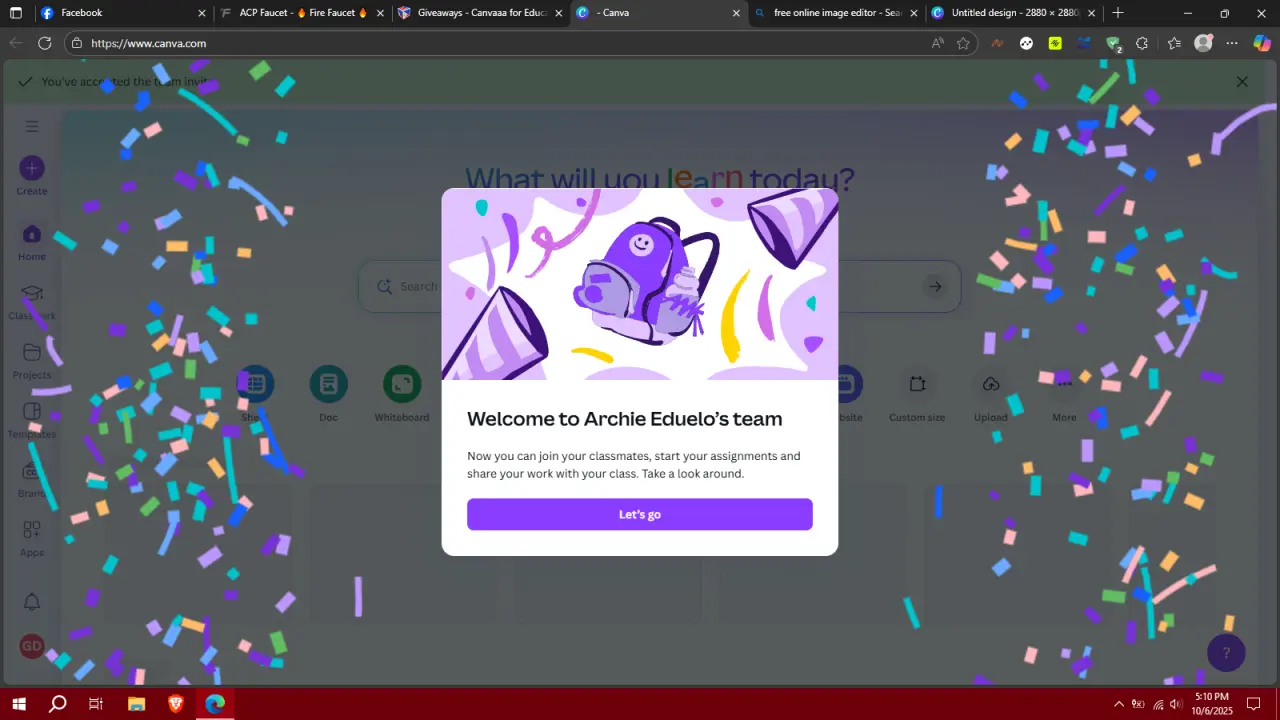Dismiss the team invite notification banner

click(x=1242, y=82)
